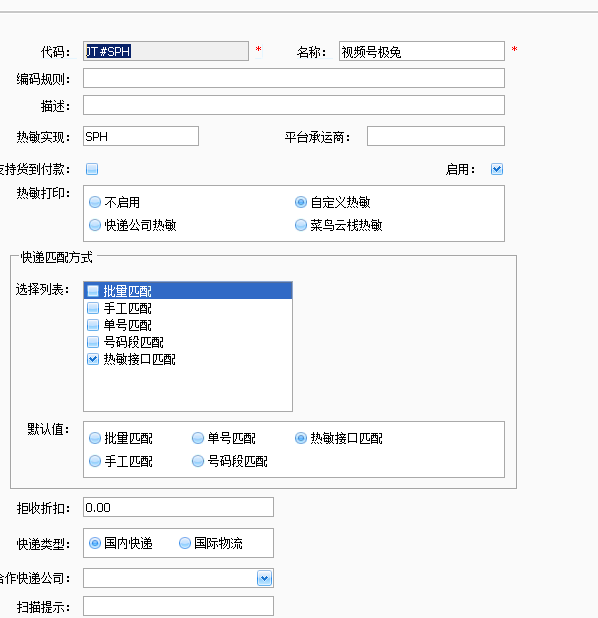Click the 平台承运商 input field
This screenshot has height=618, width=598.
tap(436, 136)
